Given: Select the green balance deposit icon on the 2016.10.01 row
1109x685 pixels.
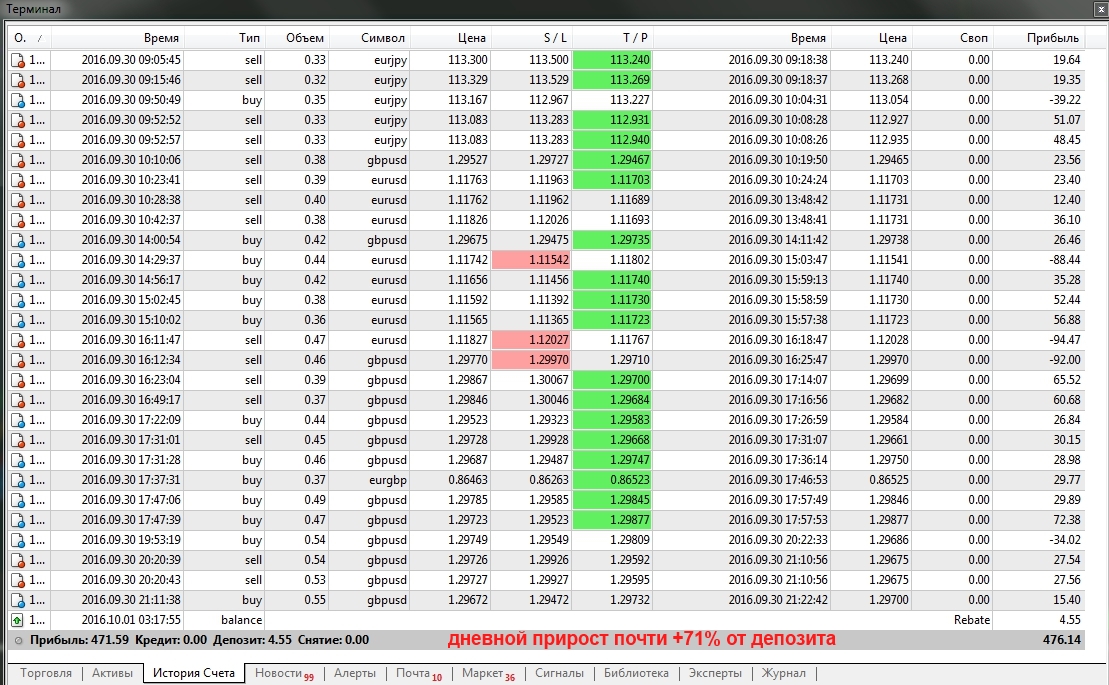Looking at the screenshot, I should (18, 620).
